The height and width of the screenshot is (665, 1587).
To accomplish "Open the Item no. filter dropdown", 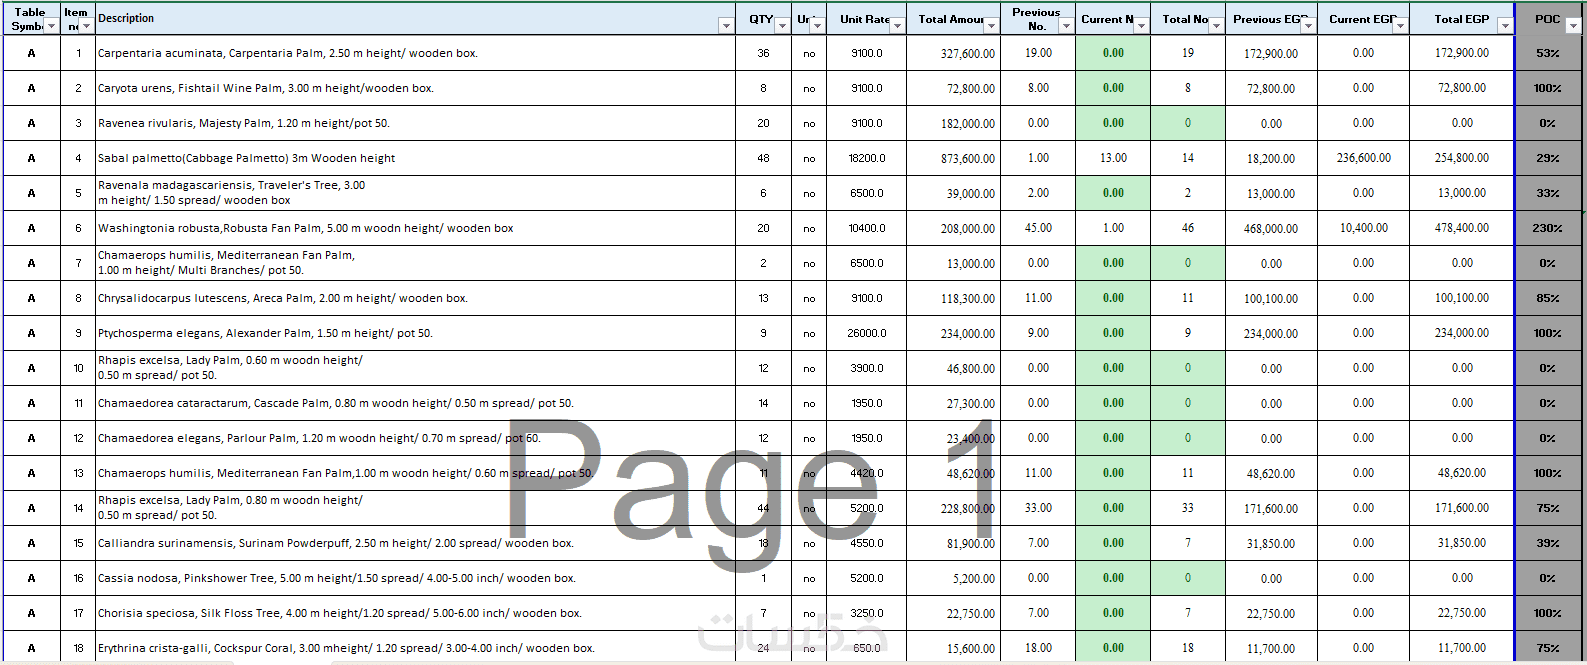I will 86,26.
